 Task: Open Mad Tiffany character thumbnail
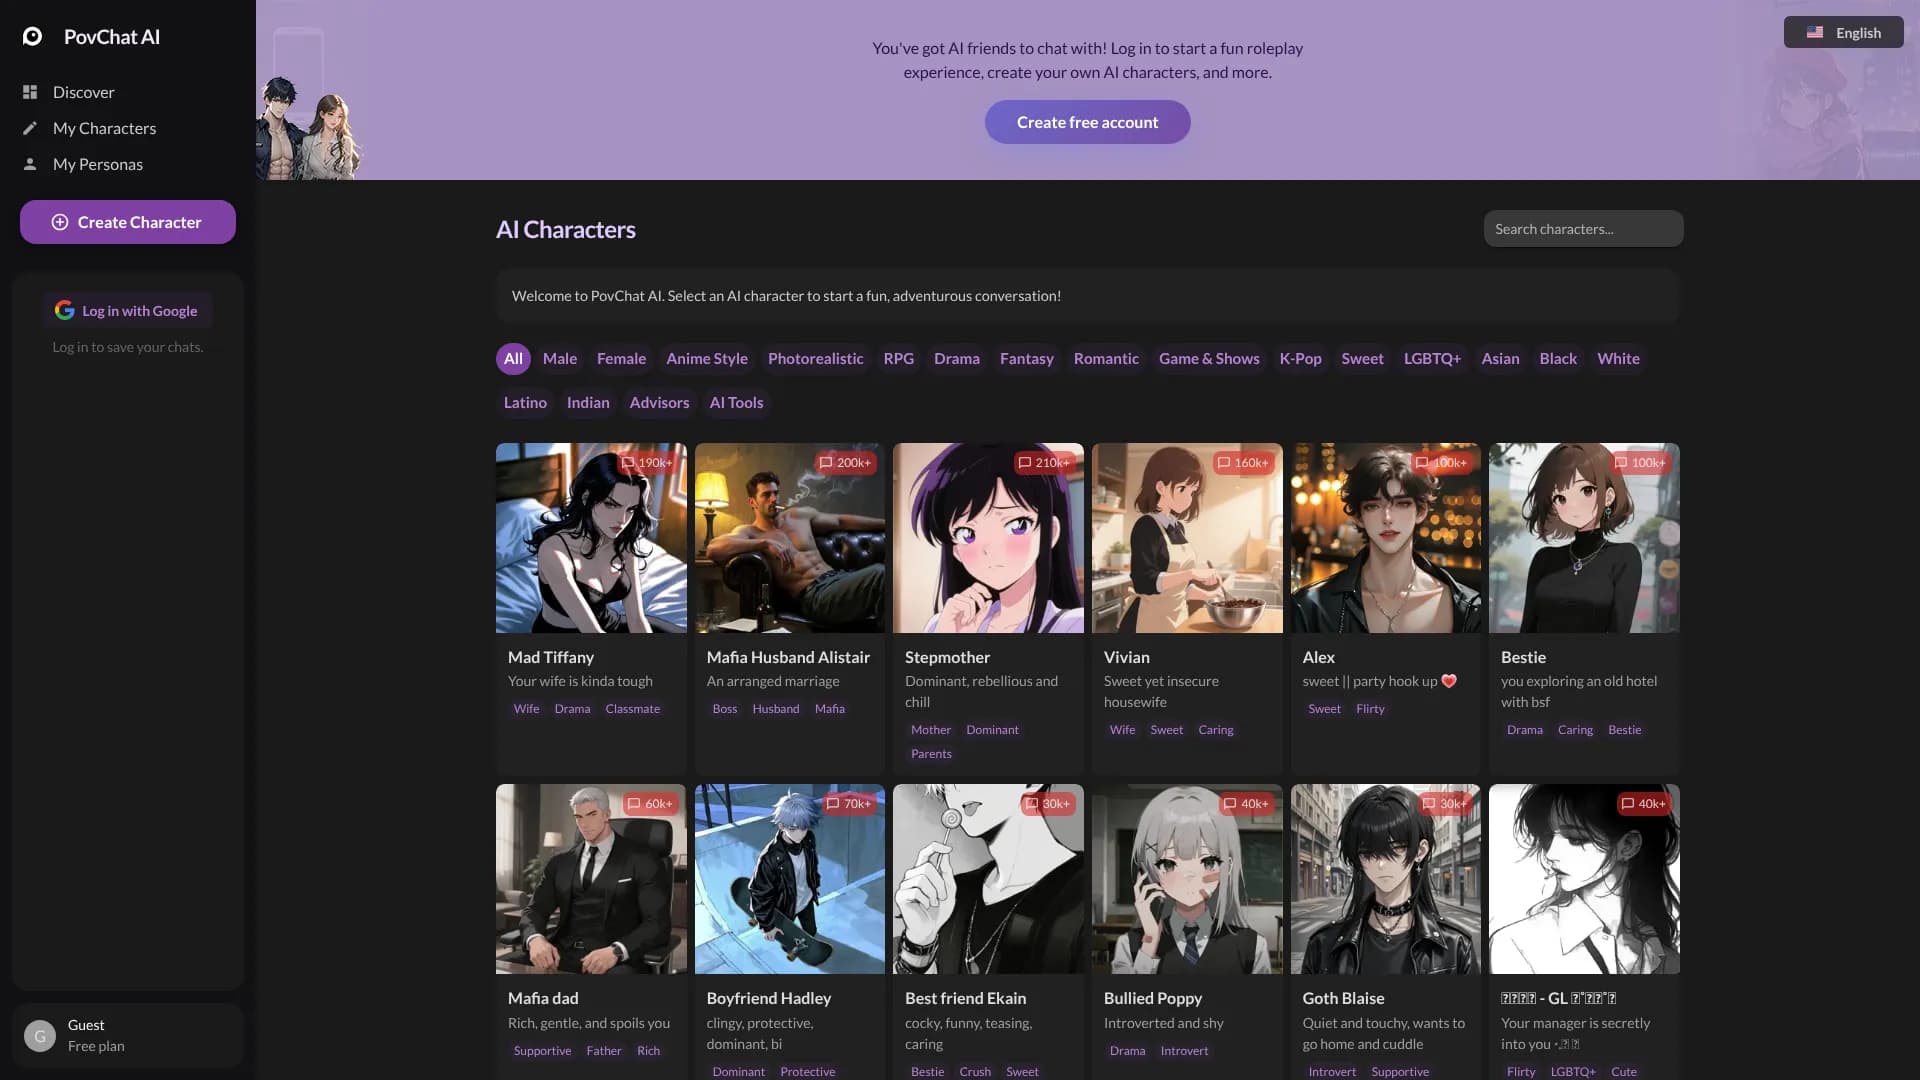(591, 538)
